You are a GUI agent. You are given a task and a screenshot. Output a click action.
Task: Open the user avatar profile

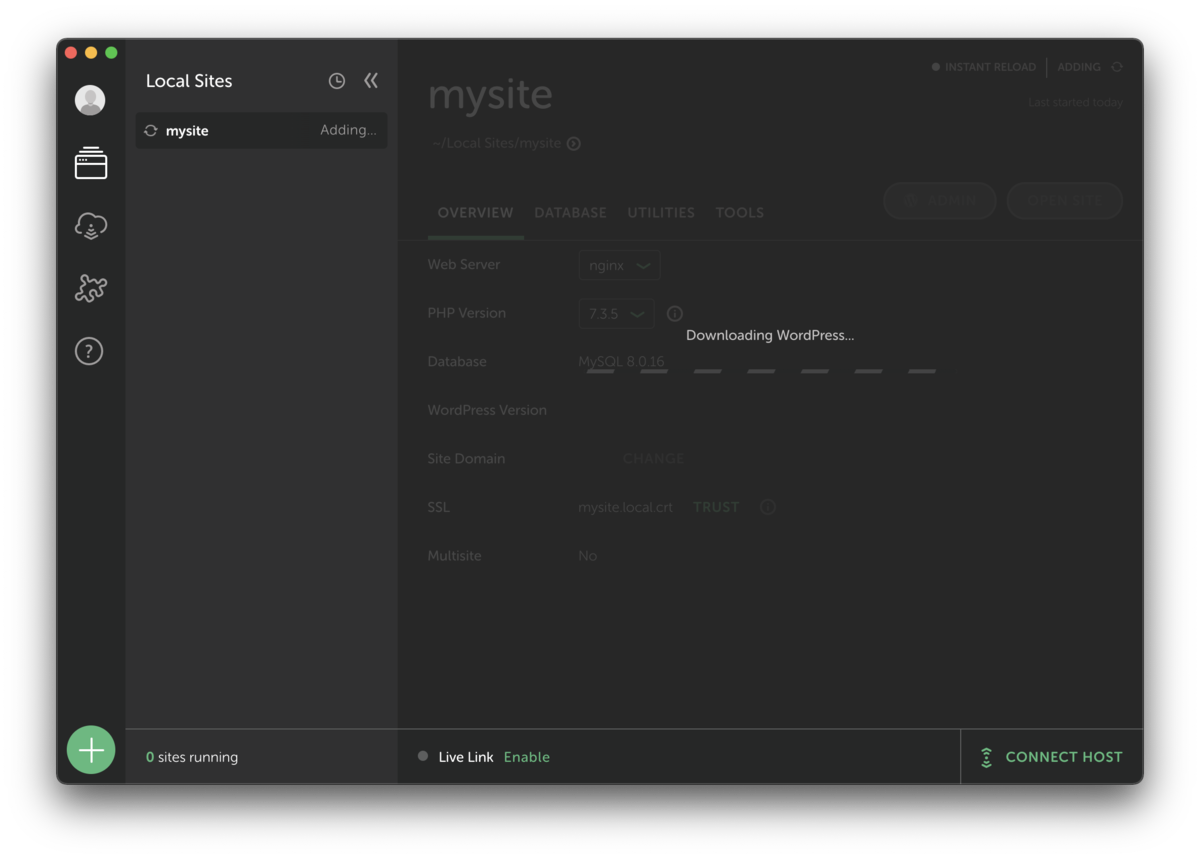90,100
